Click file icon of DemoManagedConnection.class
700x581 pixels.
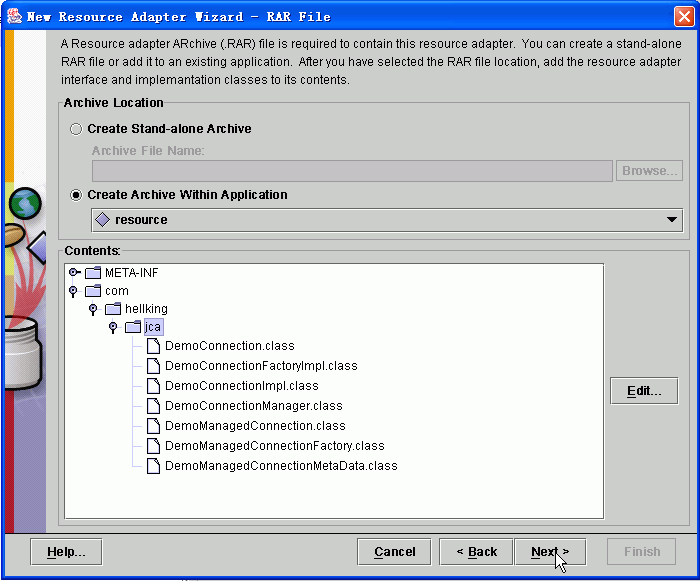coord(154,426)
